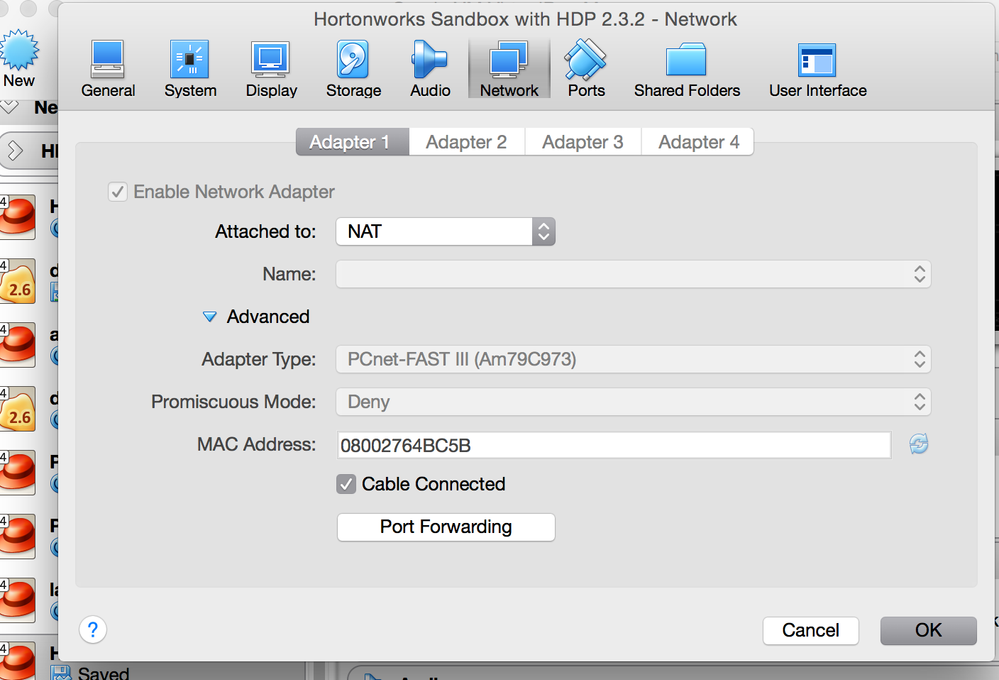Screen dimensions: 999x680
Task: Open the User Interface settings pane
Action: pyautogui.click(x=817, y=69)
